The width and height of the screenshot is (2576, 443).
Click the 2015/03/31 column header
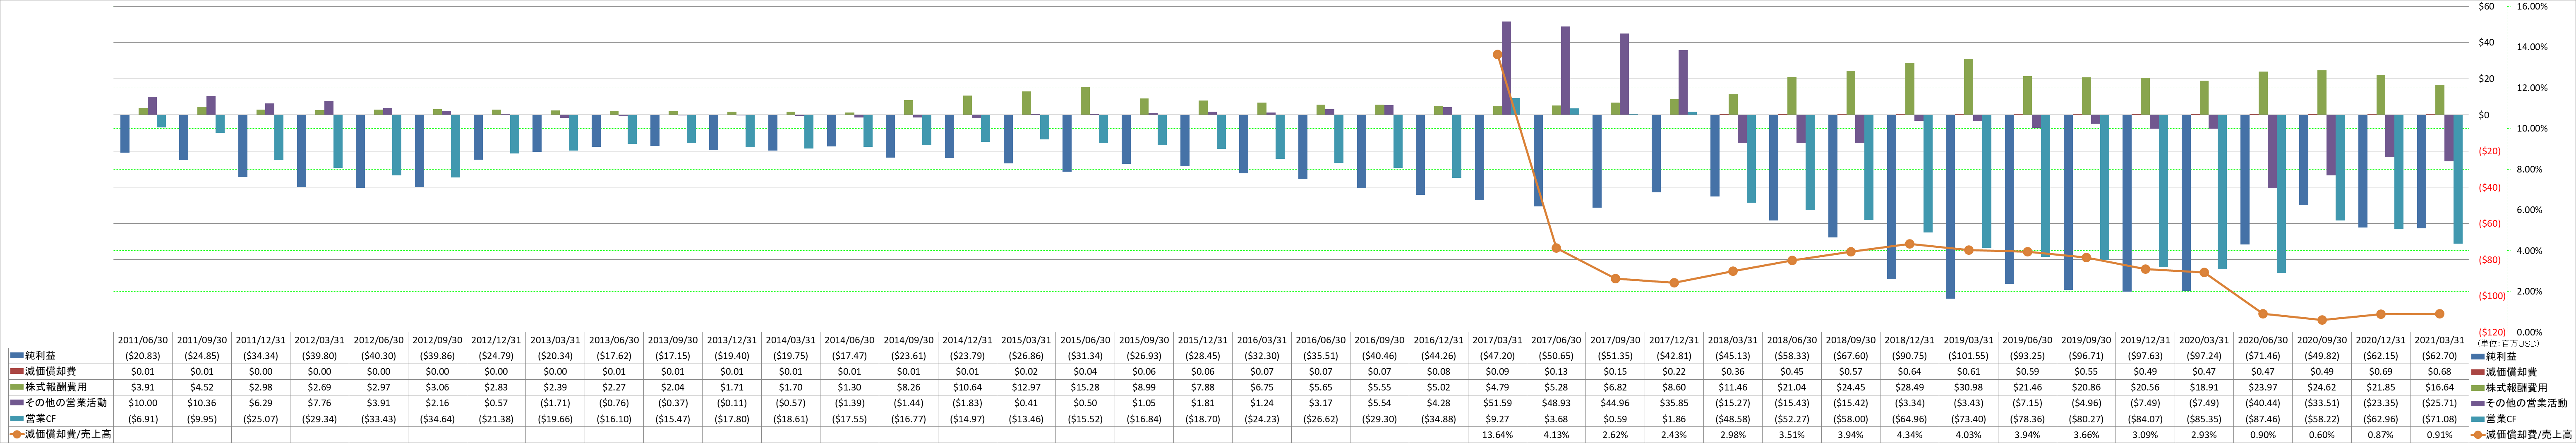(x=1026, y=340)
